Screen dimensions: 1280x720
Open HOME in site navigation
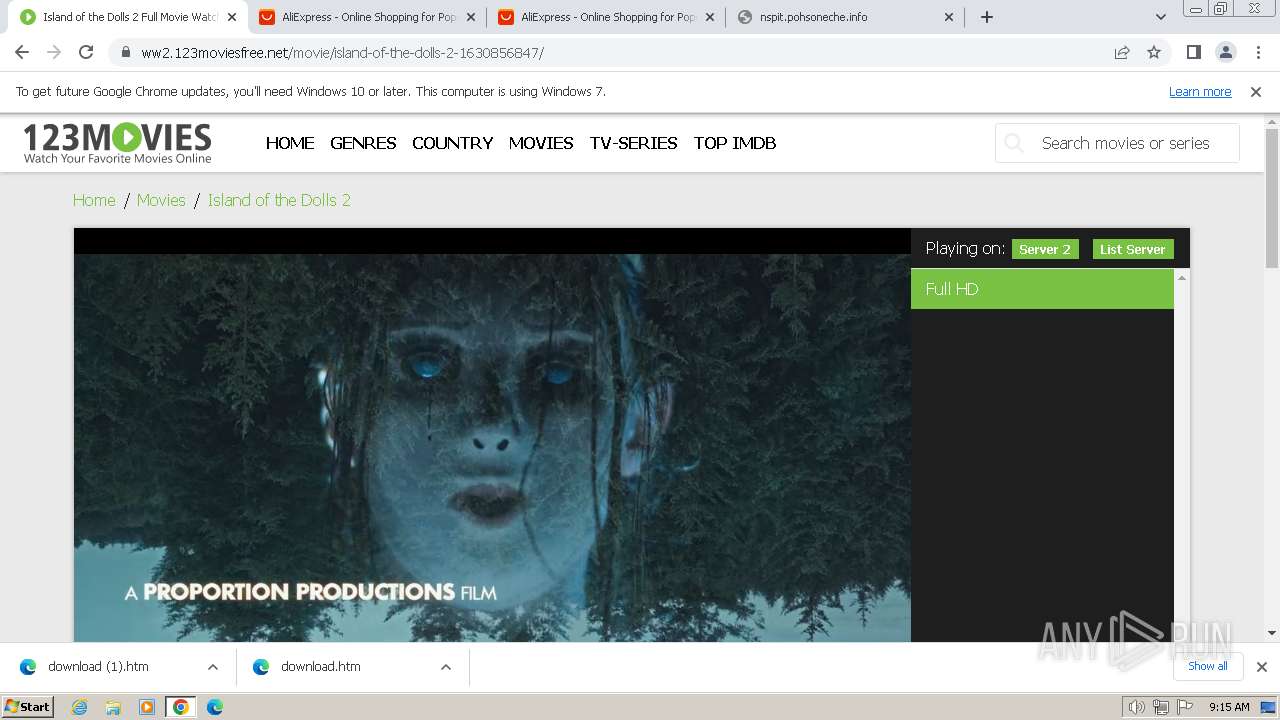290,143
